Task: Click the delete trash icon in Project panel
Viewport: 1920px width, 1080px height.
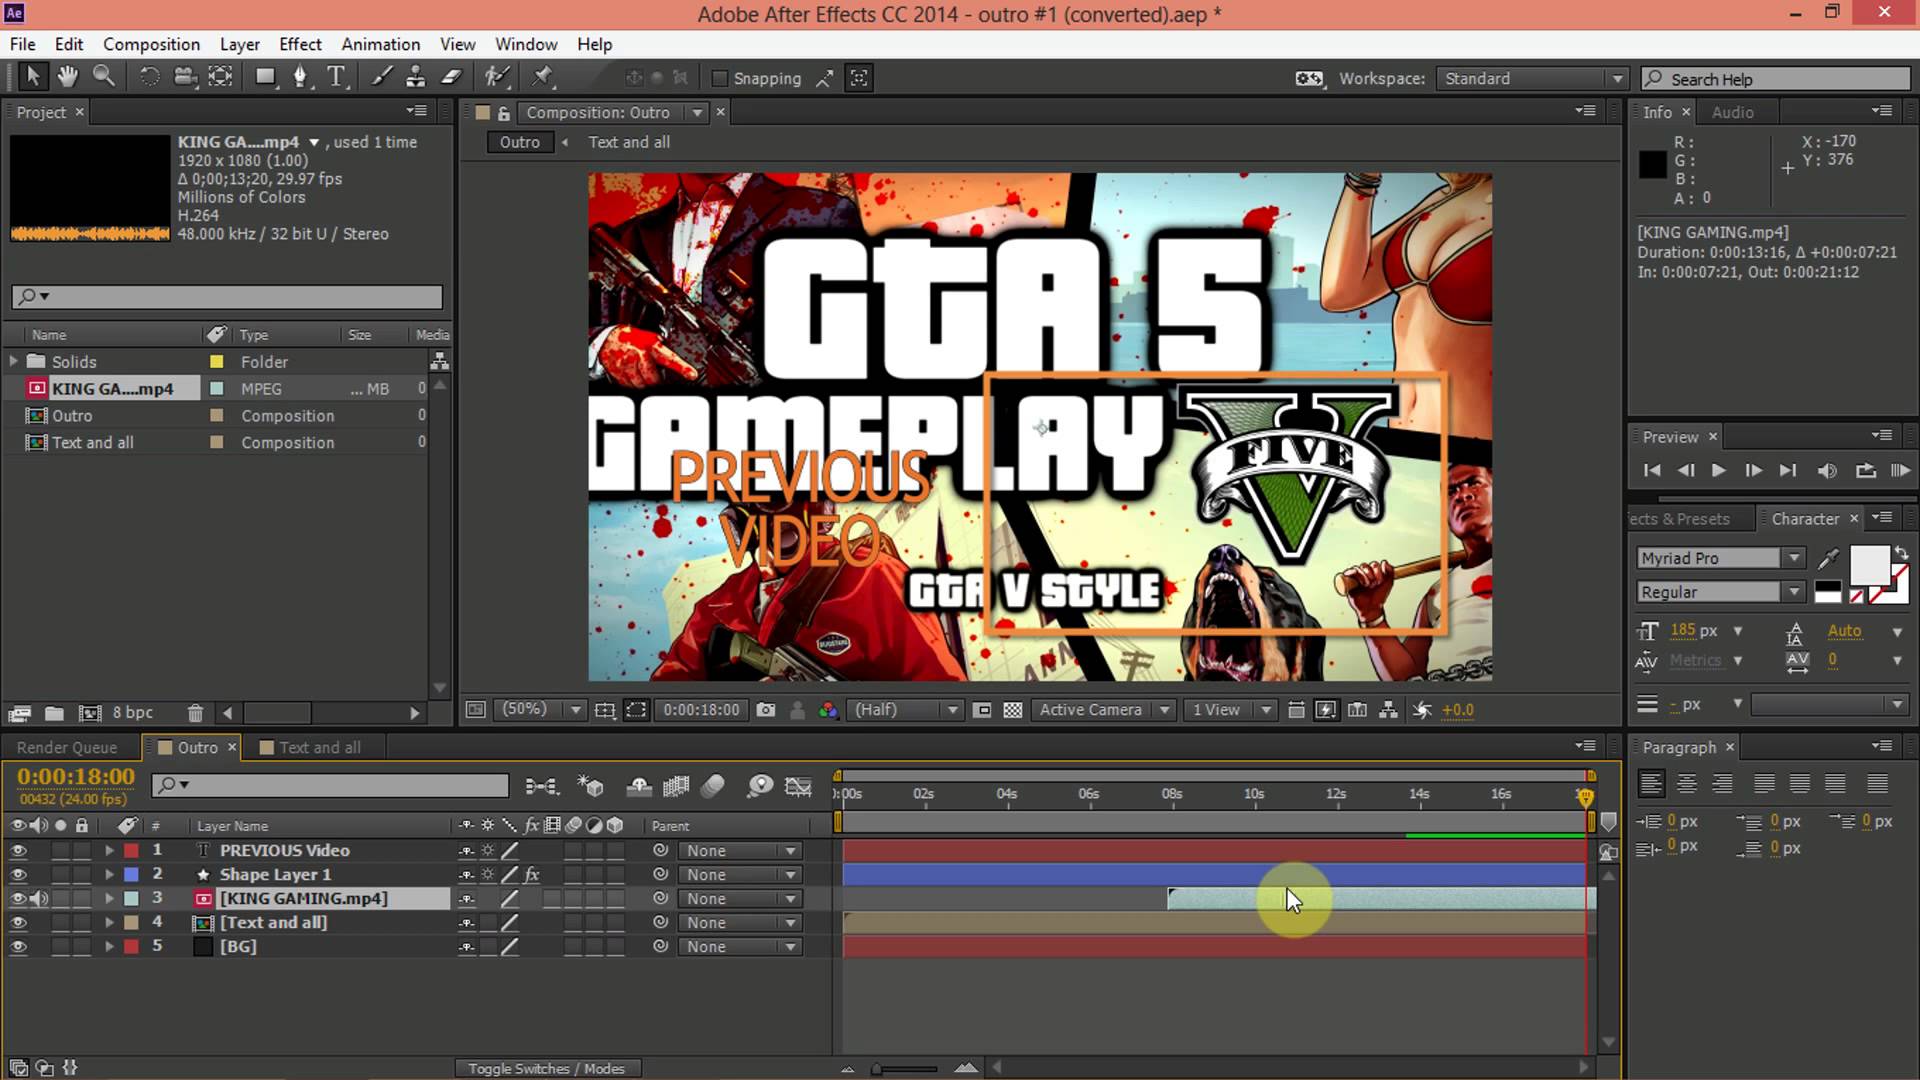Action: tap(195, 713)
